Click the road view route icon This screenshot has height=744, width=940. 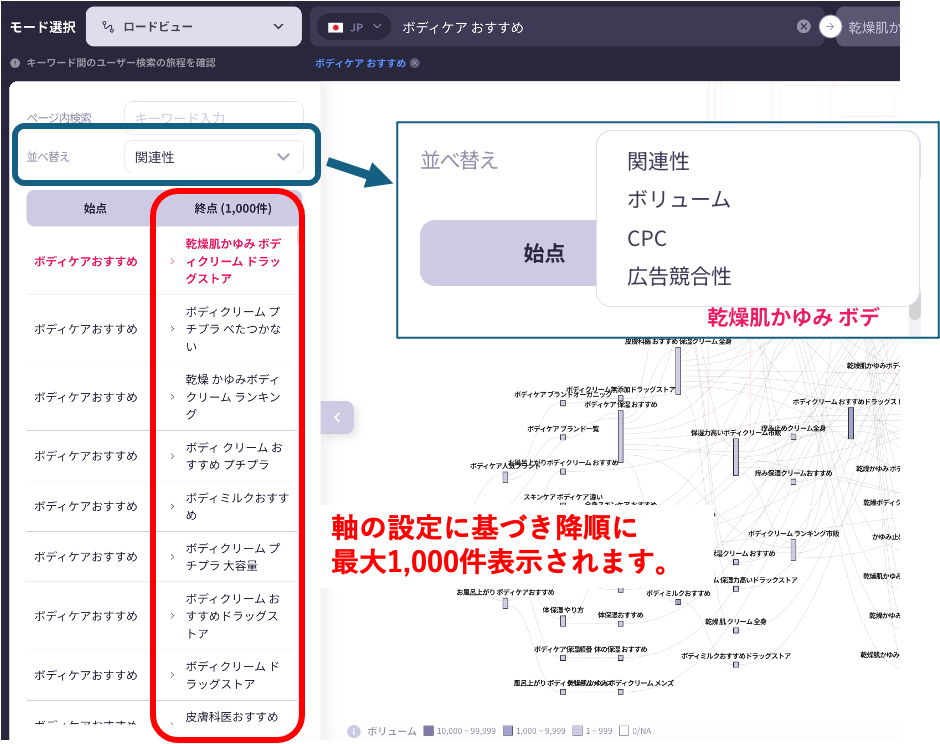click(x=107, y=27)
